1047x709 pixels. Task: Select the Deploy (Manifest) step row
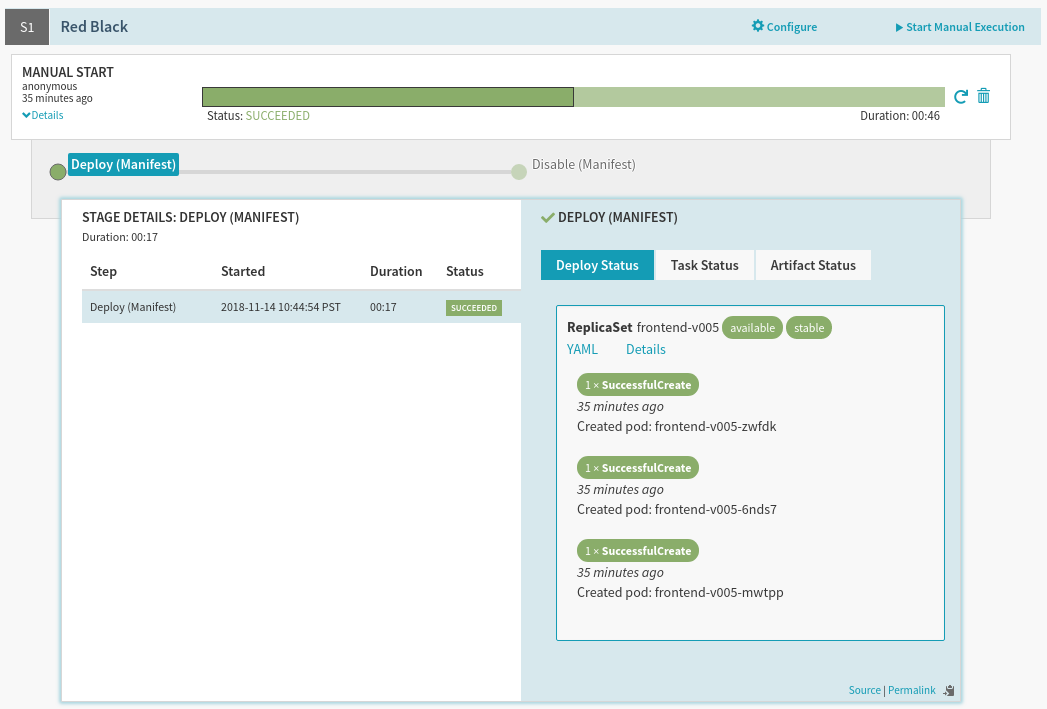(x=300, y=307)
